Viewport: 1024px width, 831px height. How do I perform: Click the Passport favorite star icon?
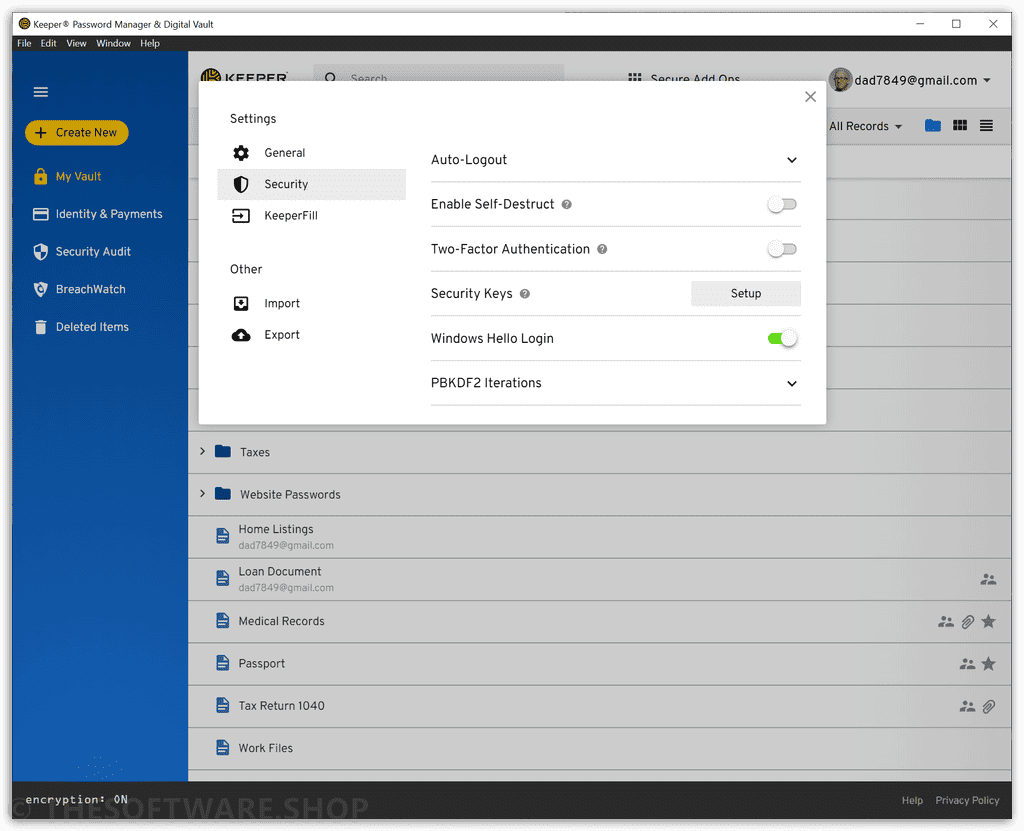(988, 664)
